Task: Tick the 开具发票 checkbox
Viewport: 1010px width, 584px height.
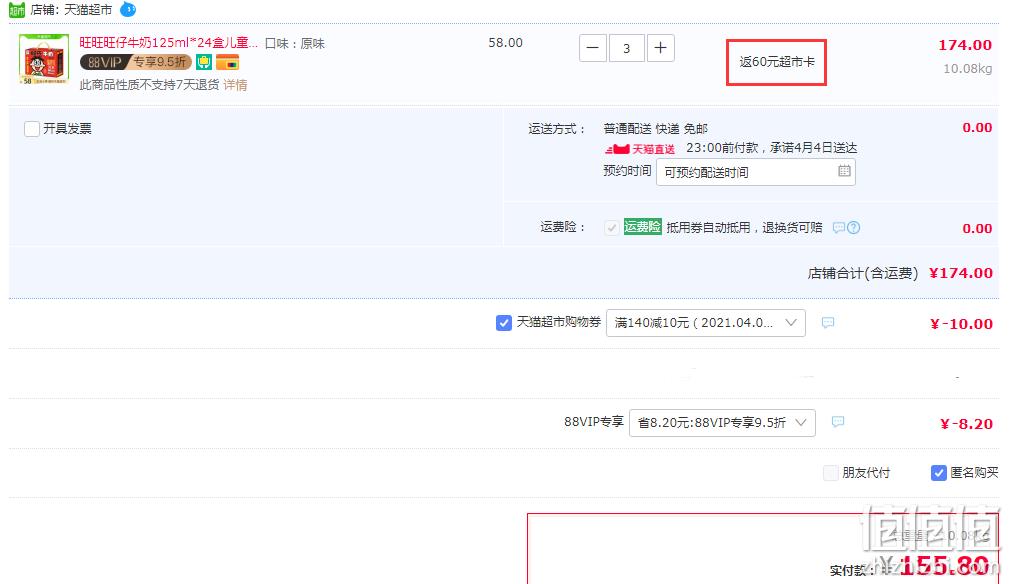Action: (x=32, y=129)
